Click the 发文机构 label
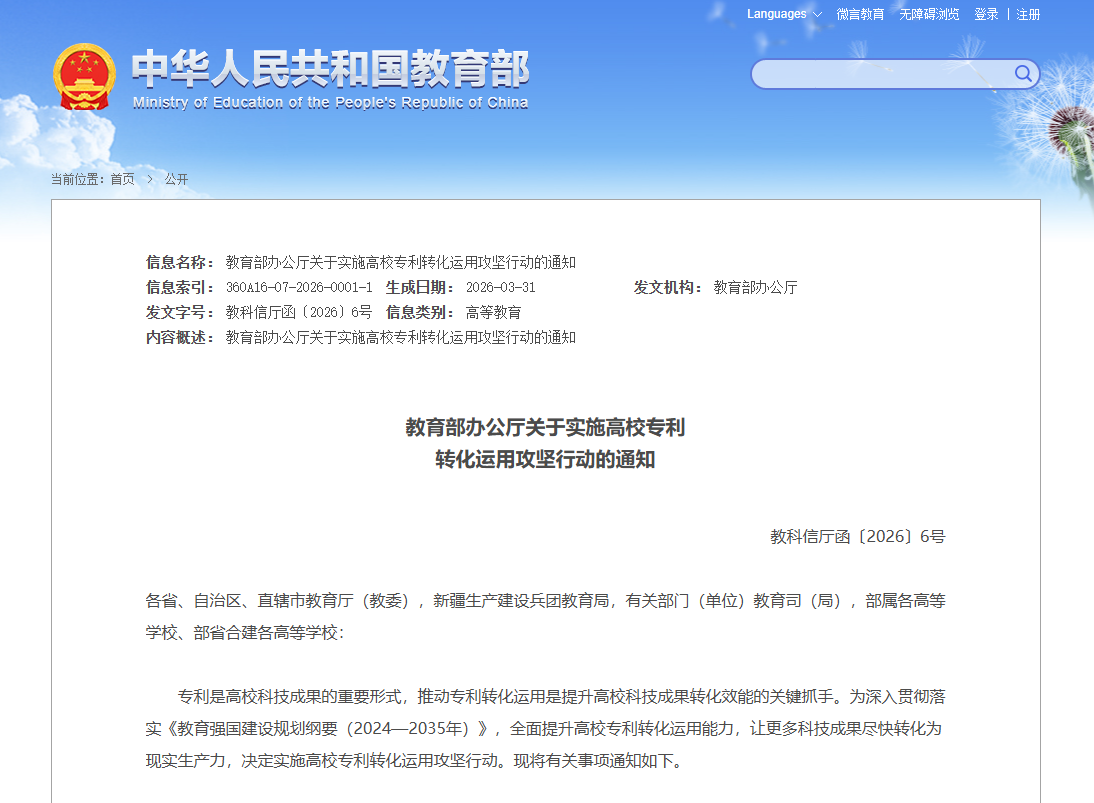 pos(668,287)
